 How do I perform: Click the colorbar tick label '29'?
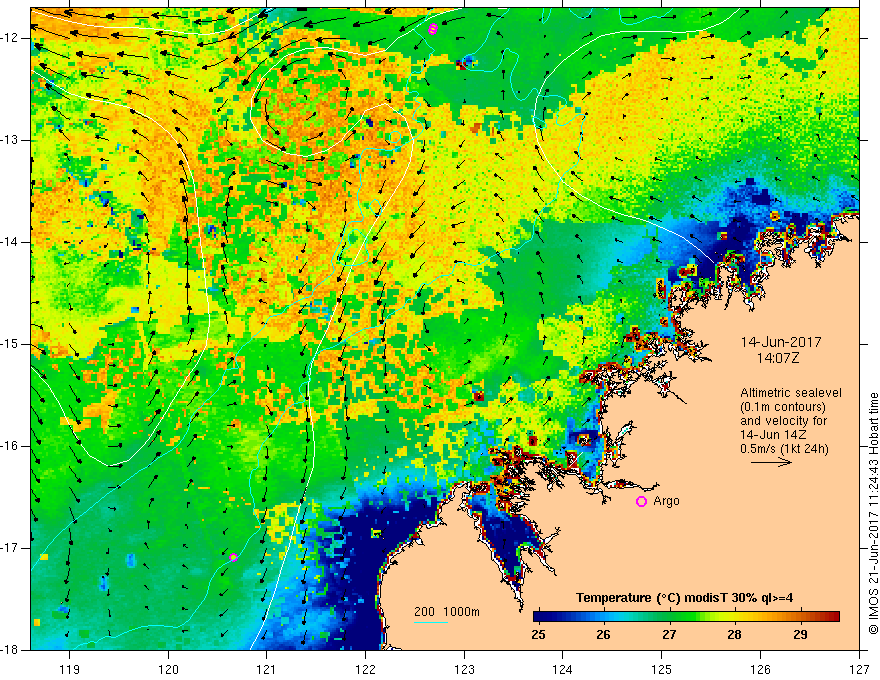pos(800,635)
